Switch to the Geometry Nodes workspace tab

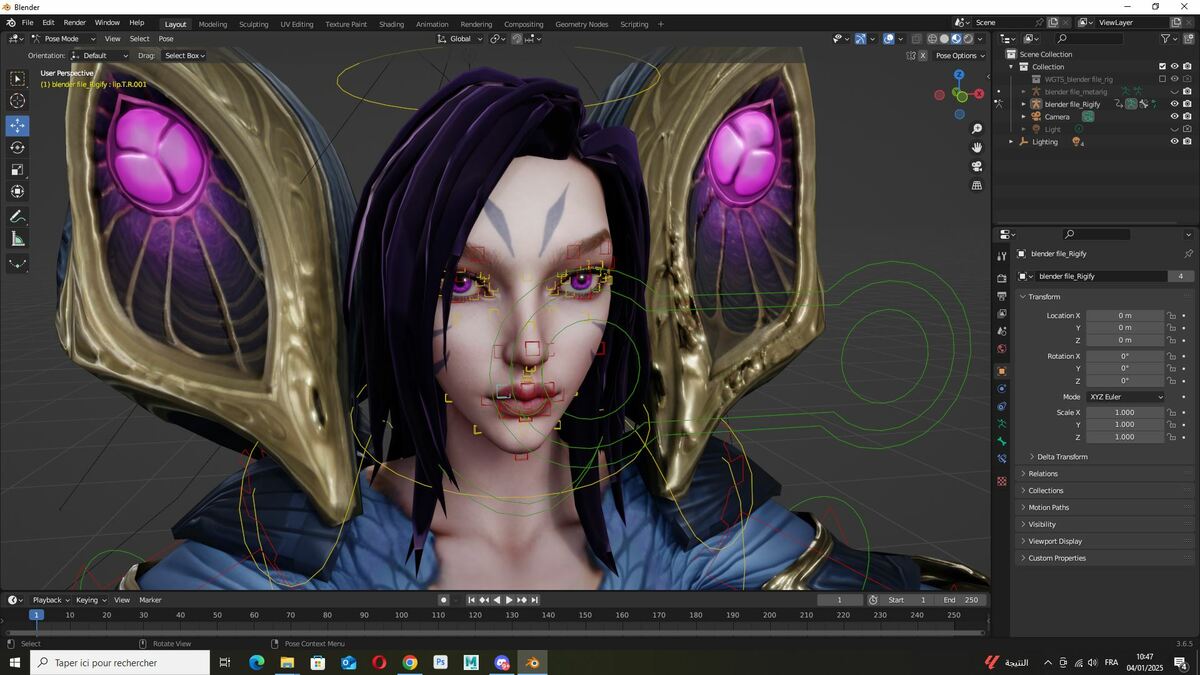click(x=581, y=24)
